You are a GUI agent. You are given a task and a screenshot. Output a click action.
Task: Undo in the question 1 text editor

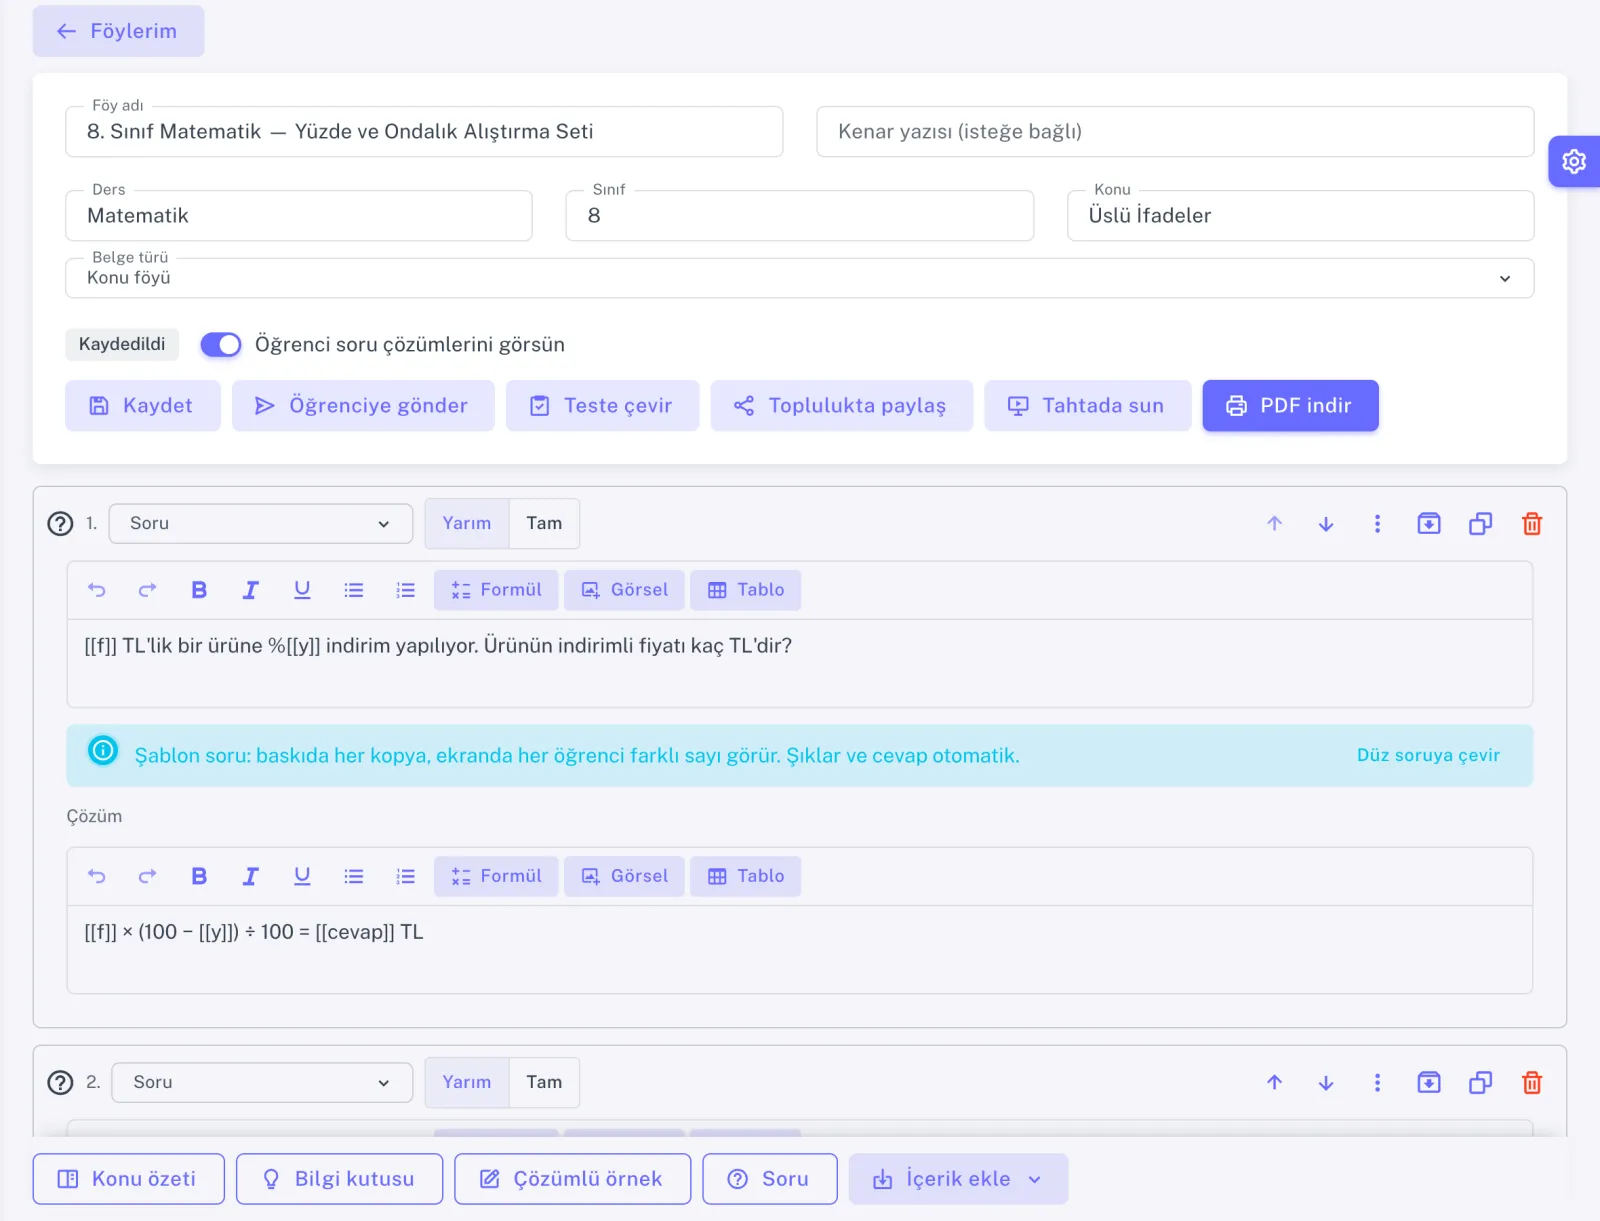pyautogui.click(x=96, y=590)
